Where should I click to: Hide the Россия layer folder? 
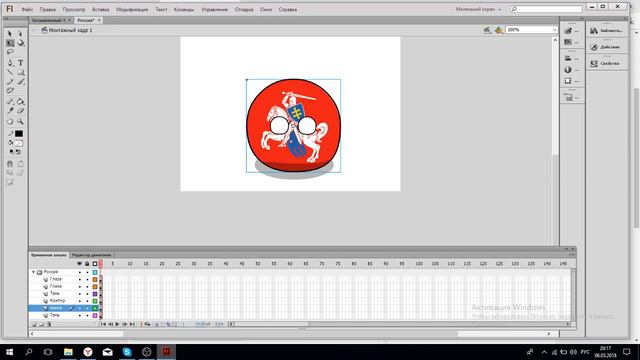pyautogui.click(x=80, y=272)
